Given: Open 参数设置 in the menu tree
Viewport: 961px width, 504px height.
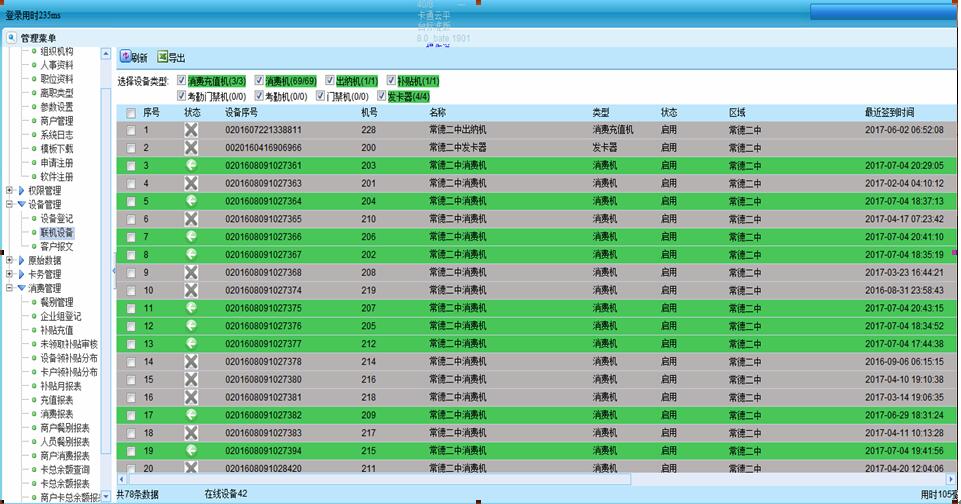Looking at the screenshot, I should coord(56,107).
